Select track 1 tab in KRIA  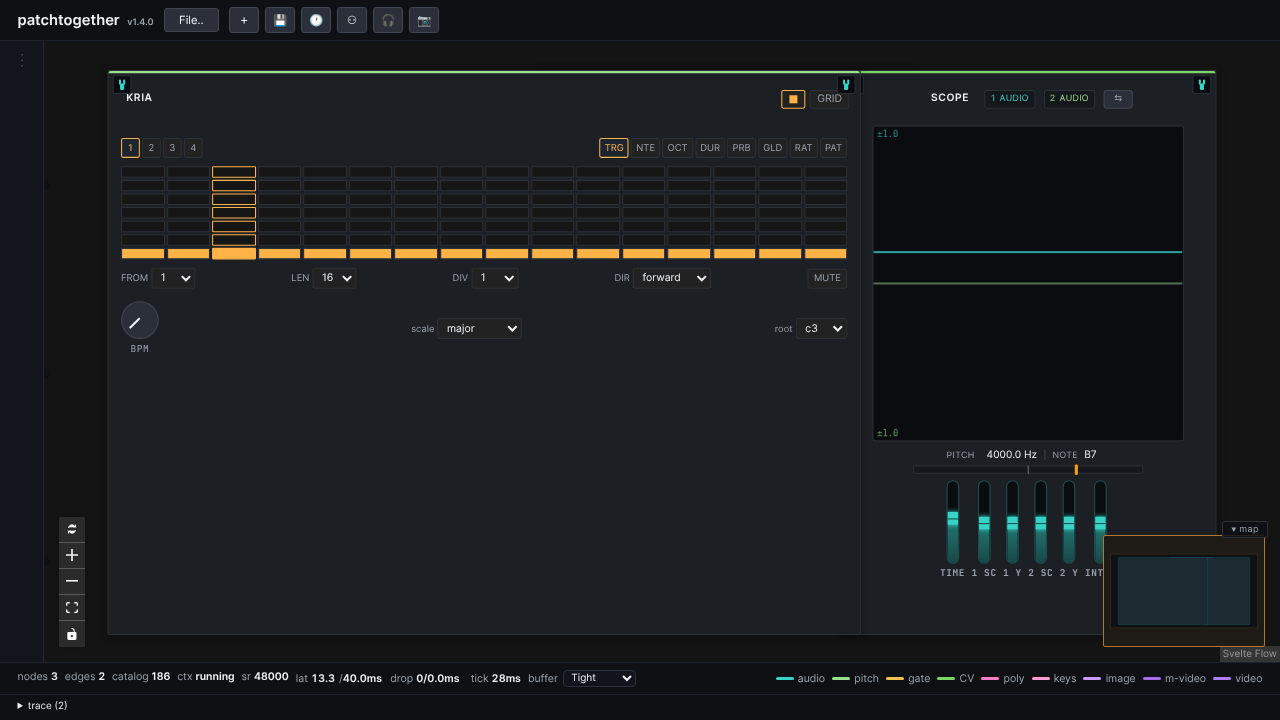tap(130, 148)
